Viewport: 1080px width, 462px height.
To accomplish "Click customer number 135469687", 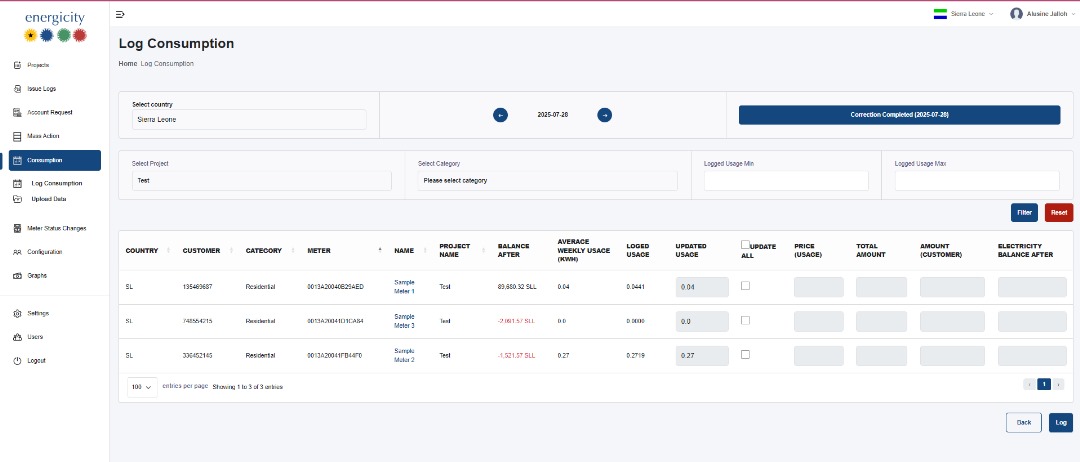I will click(197, 286).
